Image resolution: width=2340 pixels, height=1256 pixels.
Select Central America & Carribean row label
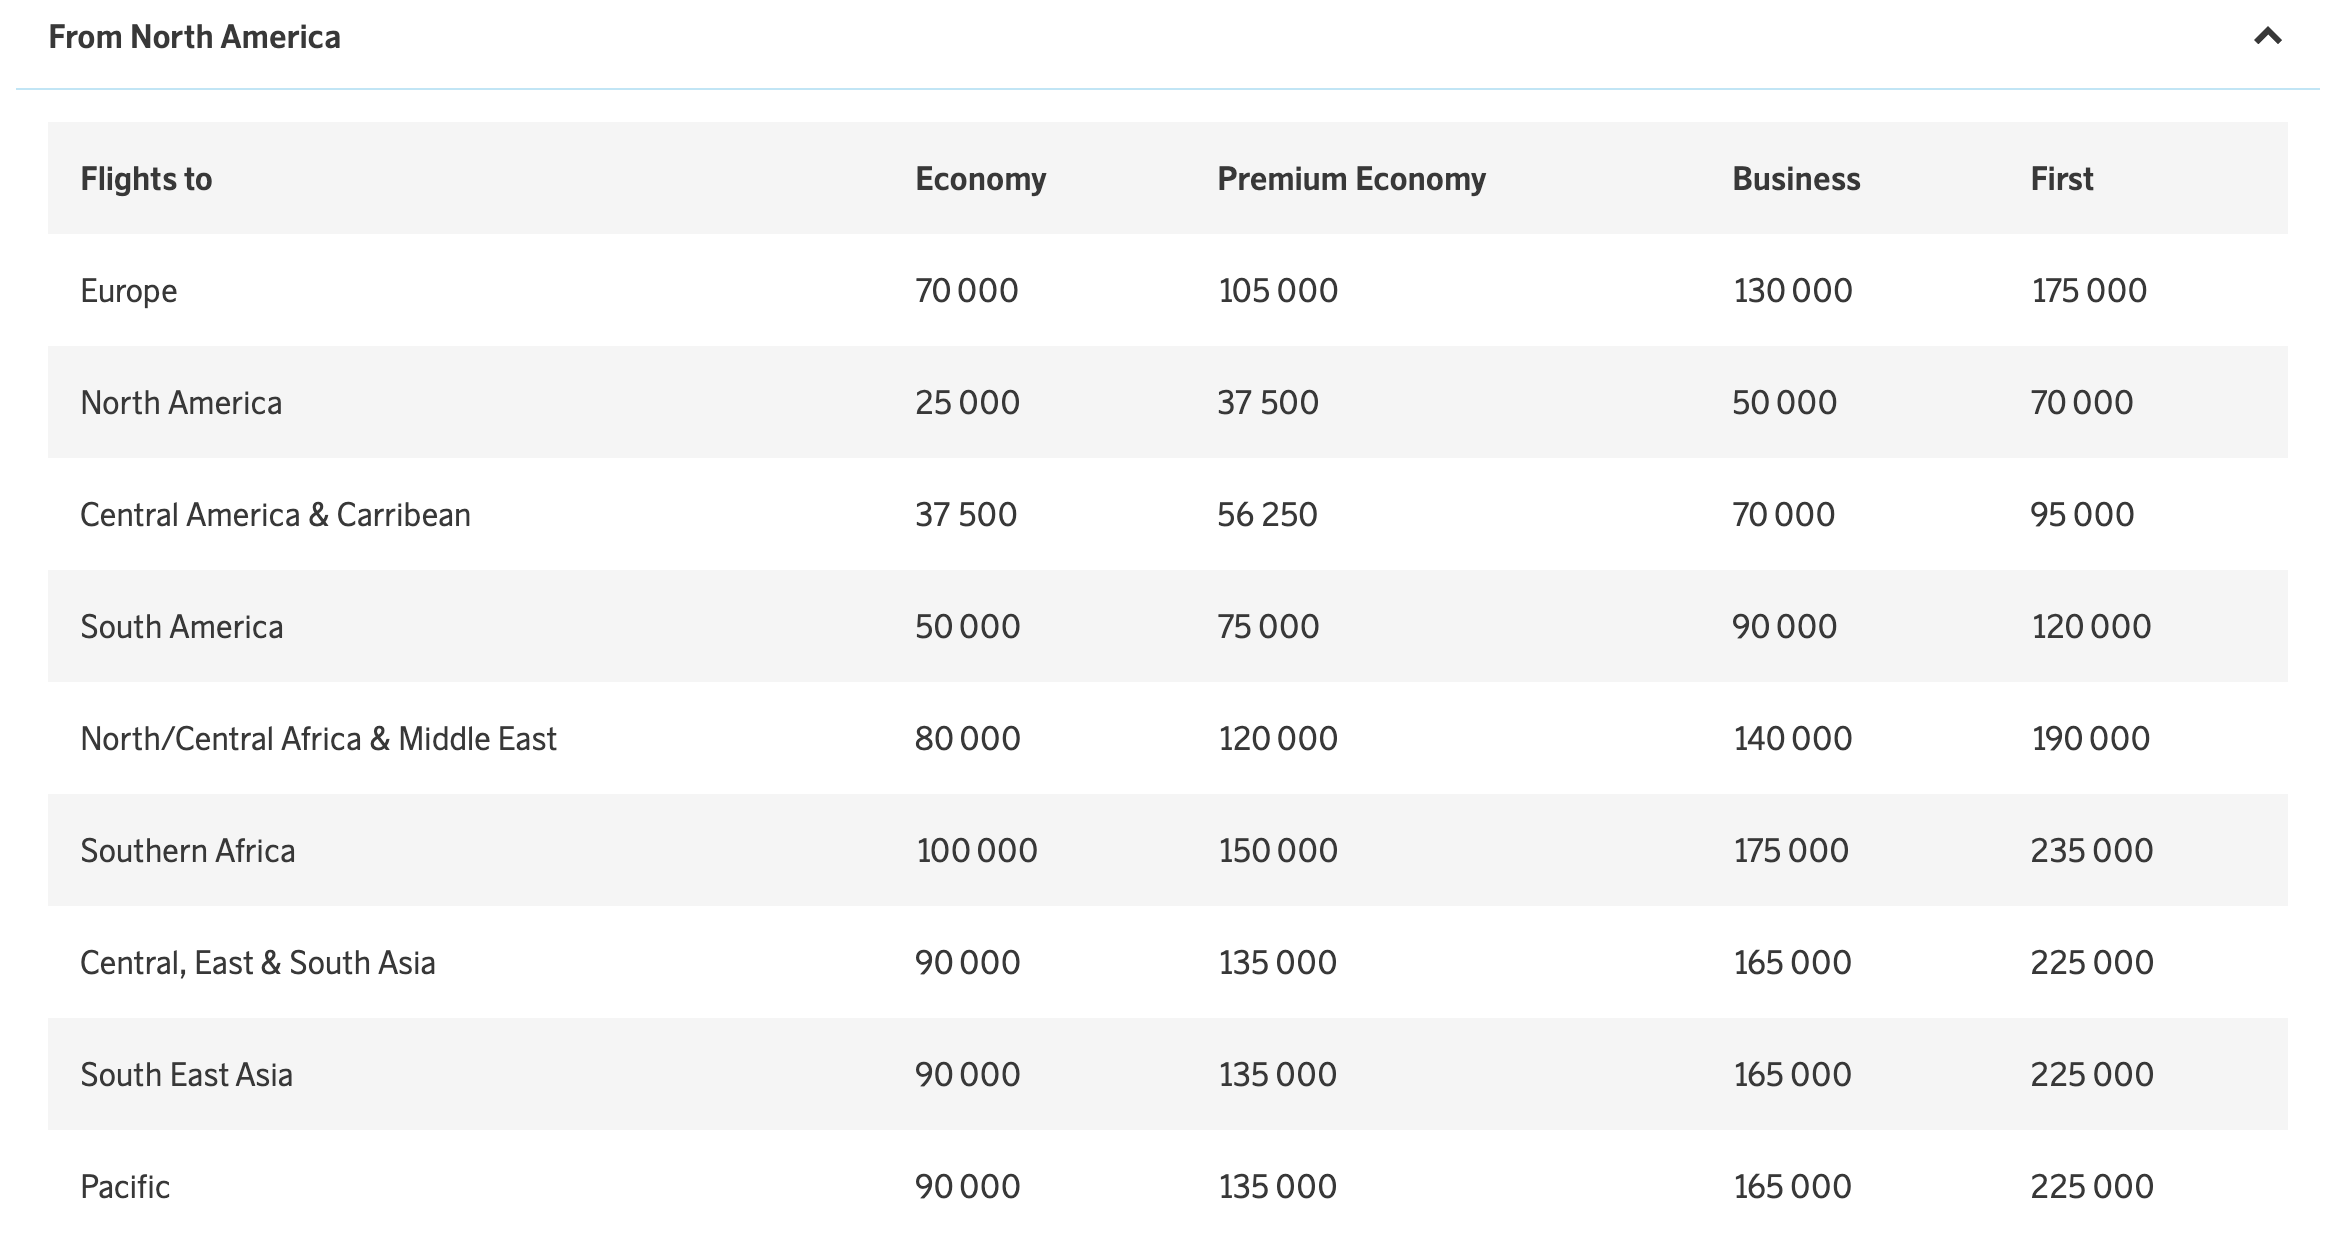click(x=275, y=515)
